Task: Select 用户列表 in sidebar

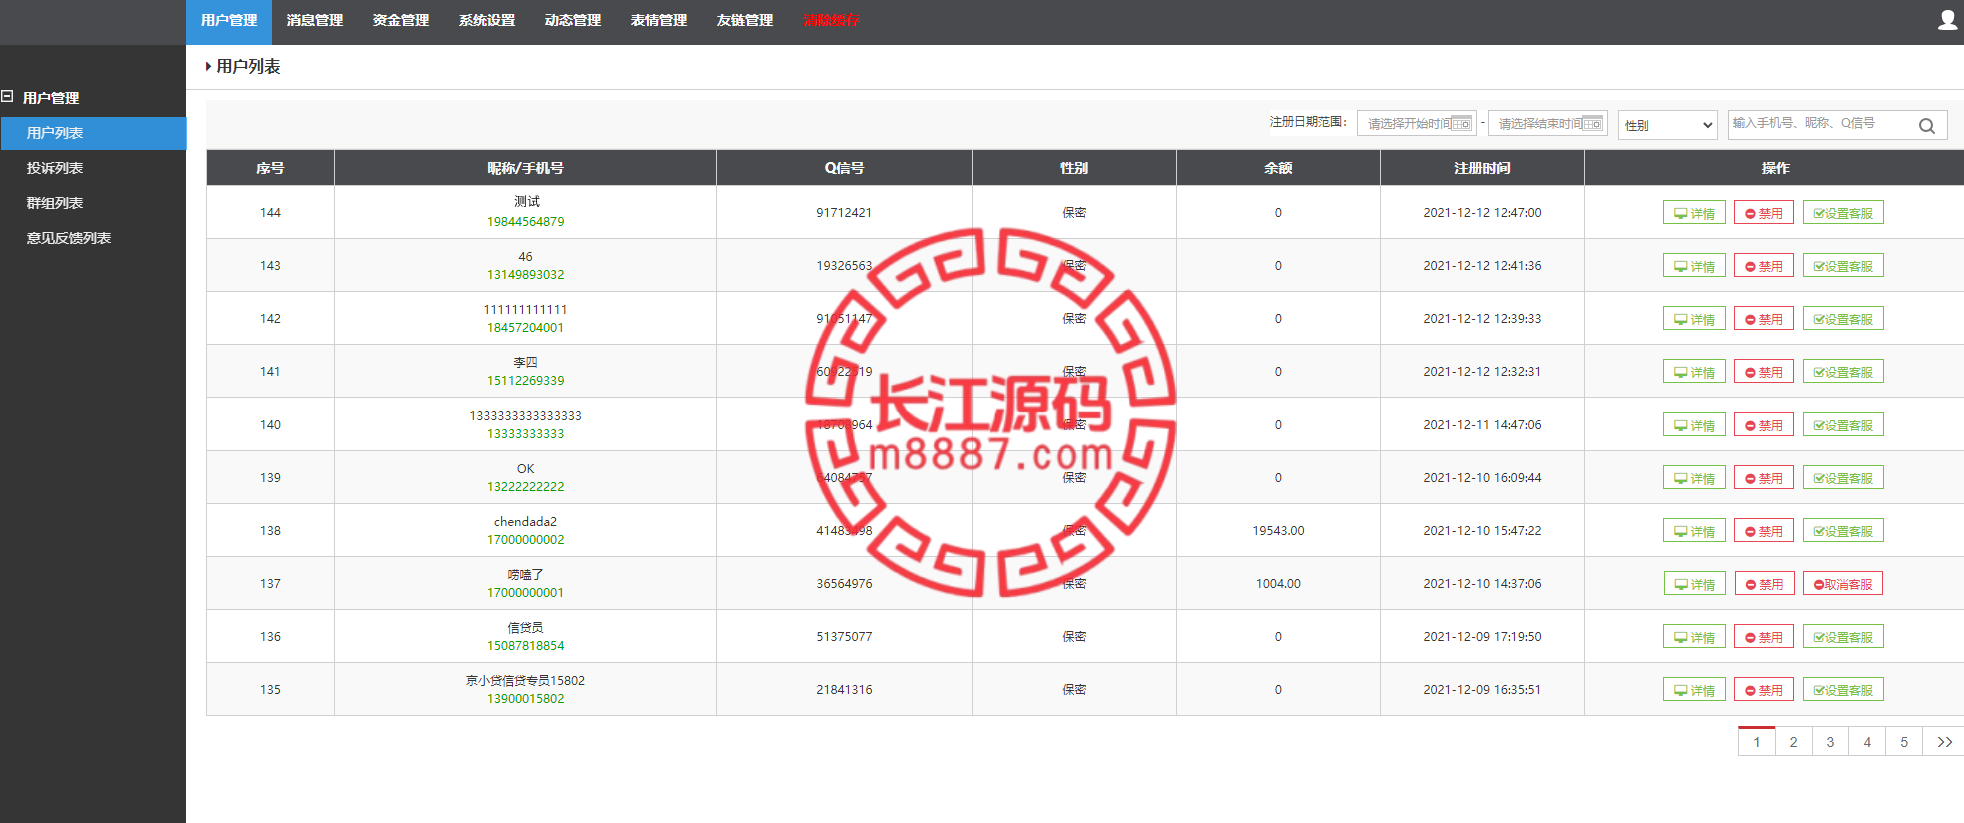Action: (93, 133)
